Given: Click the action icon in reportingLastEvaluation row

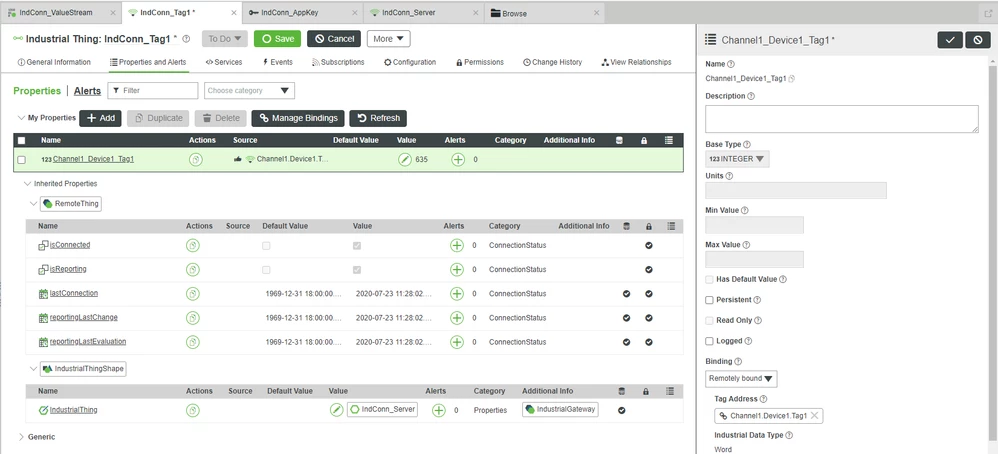Looking at the screenshot, I should coord(193,342).
